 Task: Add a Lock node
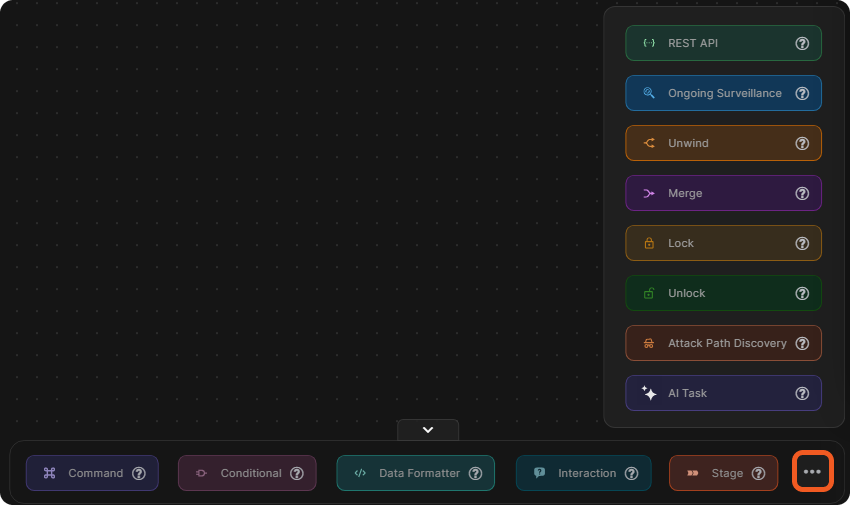(723, 243)
